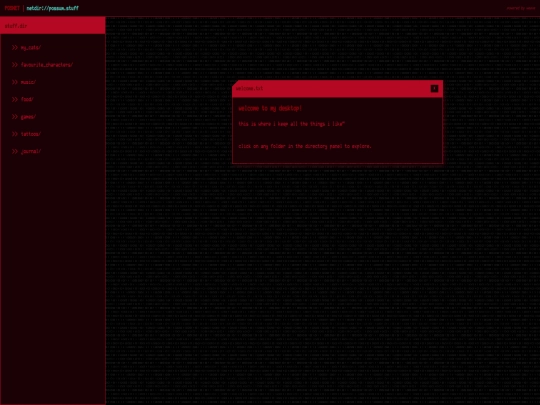Close the welcome.txt window

coord(434,89)
